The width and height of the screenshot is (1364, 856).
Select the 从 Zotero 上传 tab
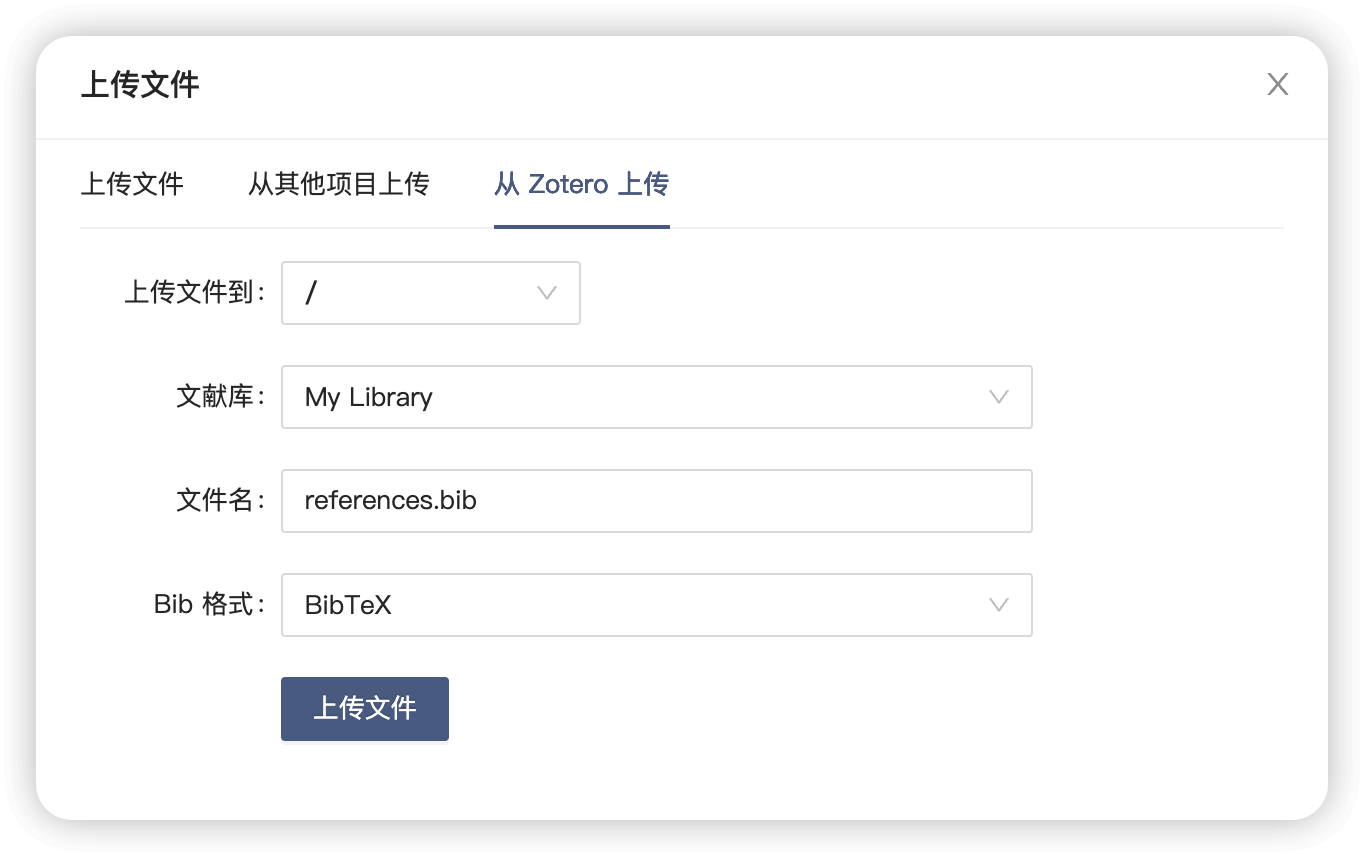581,184
